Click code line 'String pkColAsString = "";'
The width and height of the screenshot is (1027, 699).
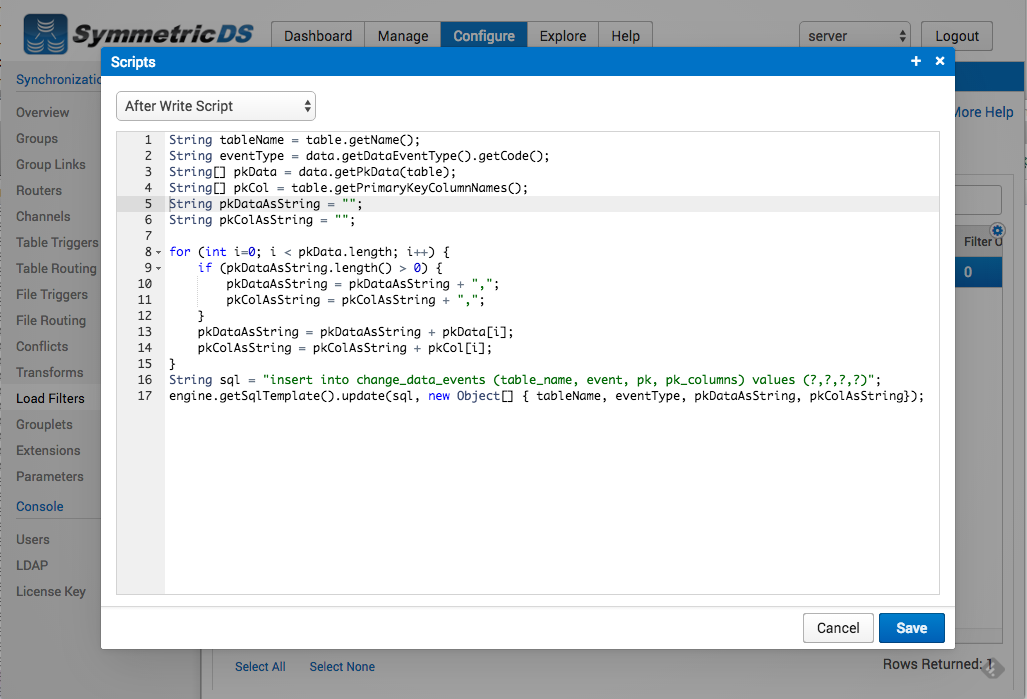pos(262,220)
